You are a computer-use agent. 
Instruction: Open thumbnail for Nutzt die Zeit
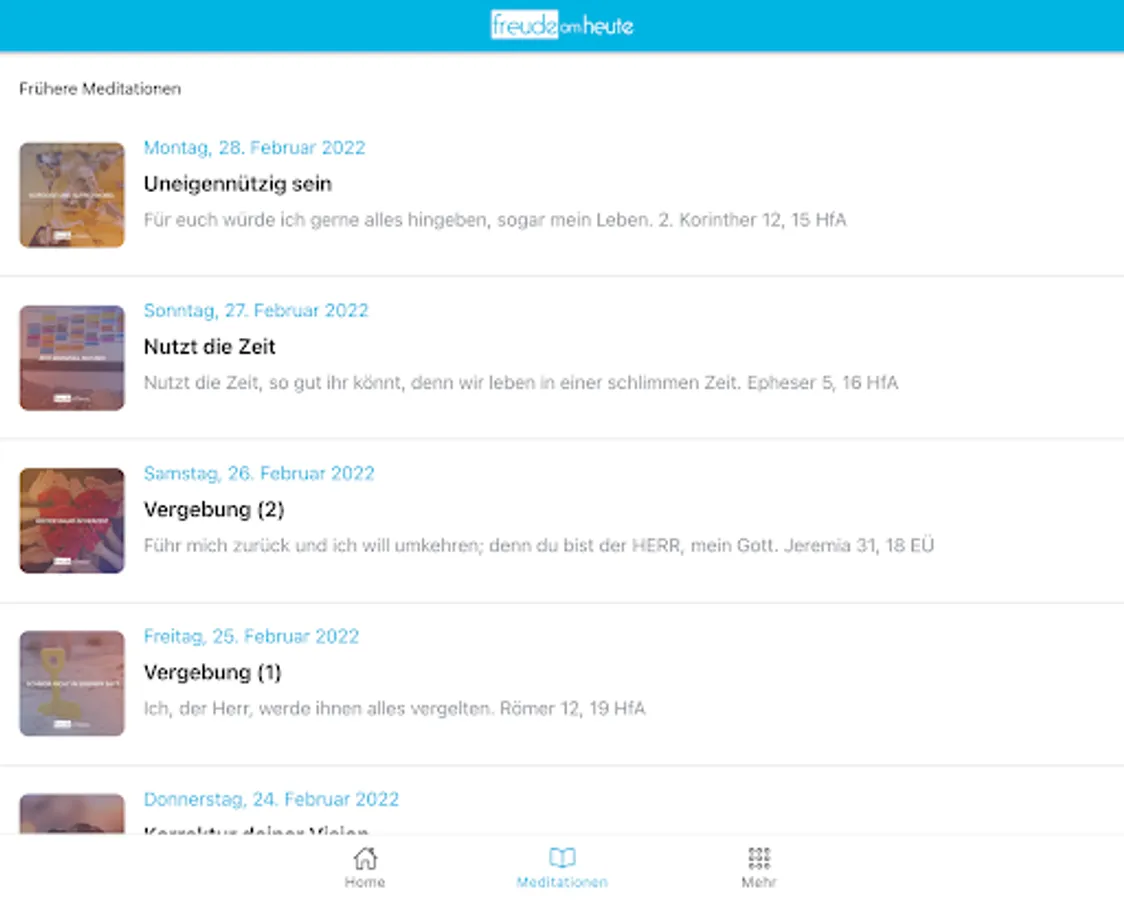[x=72, y=358]
